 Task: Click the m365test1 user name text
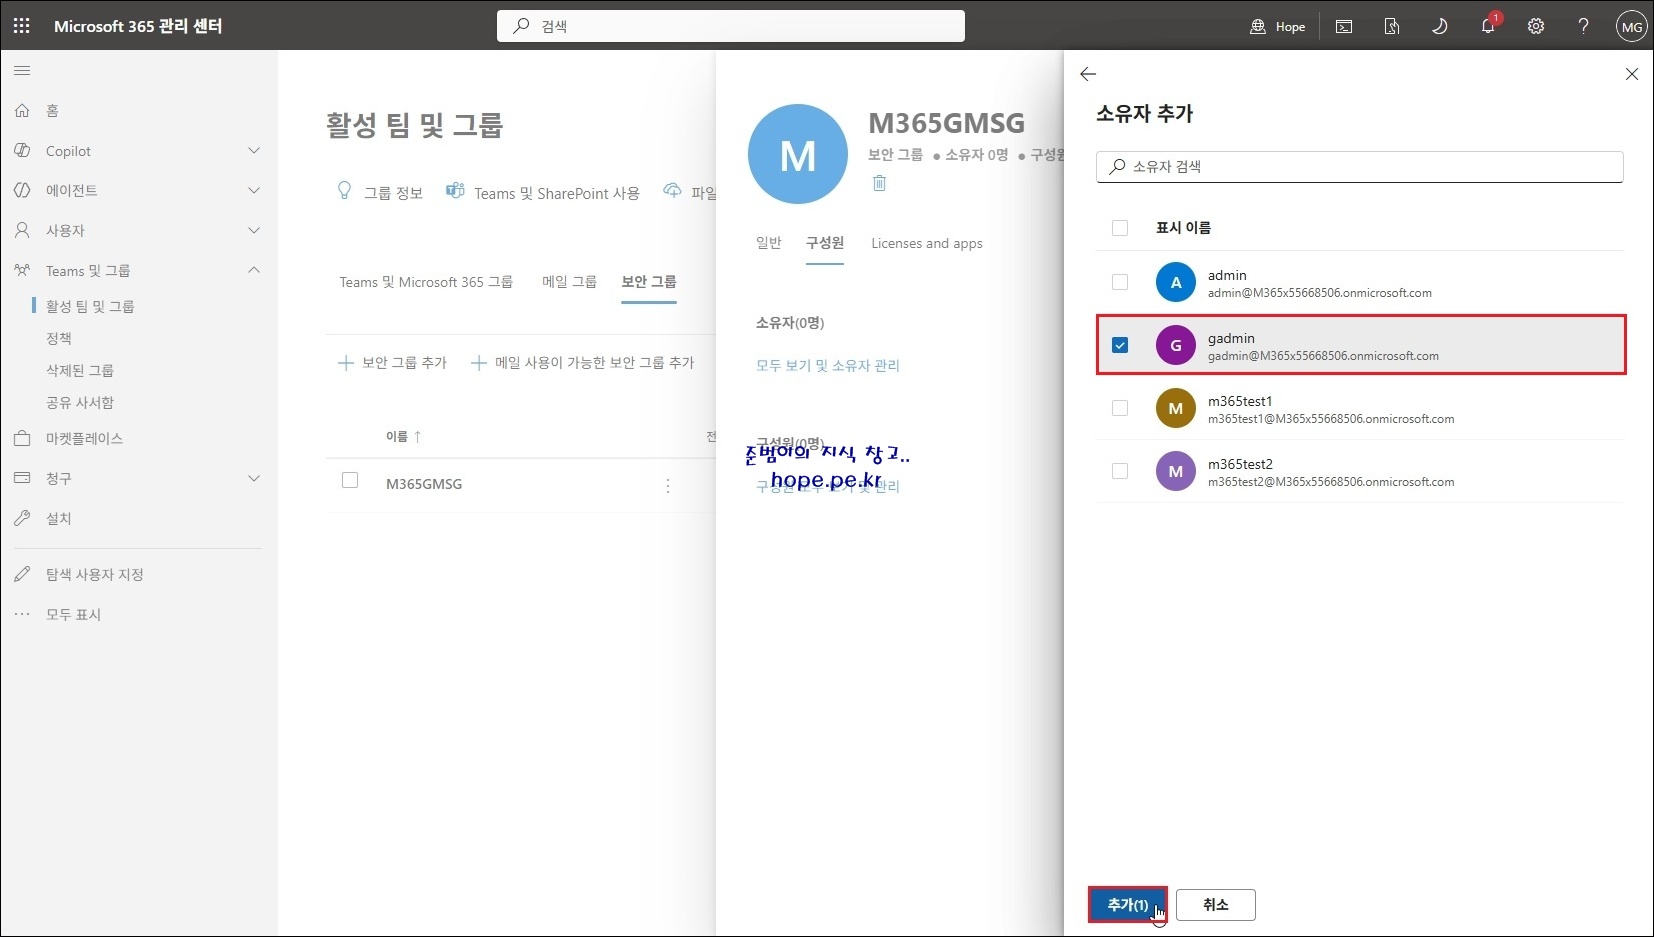[1240, 401]
